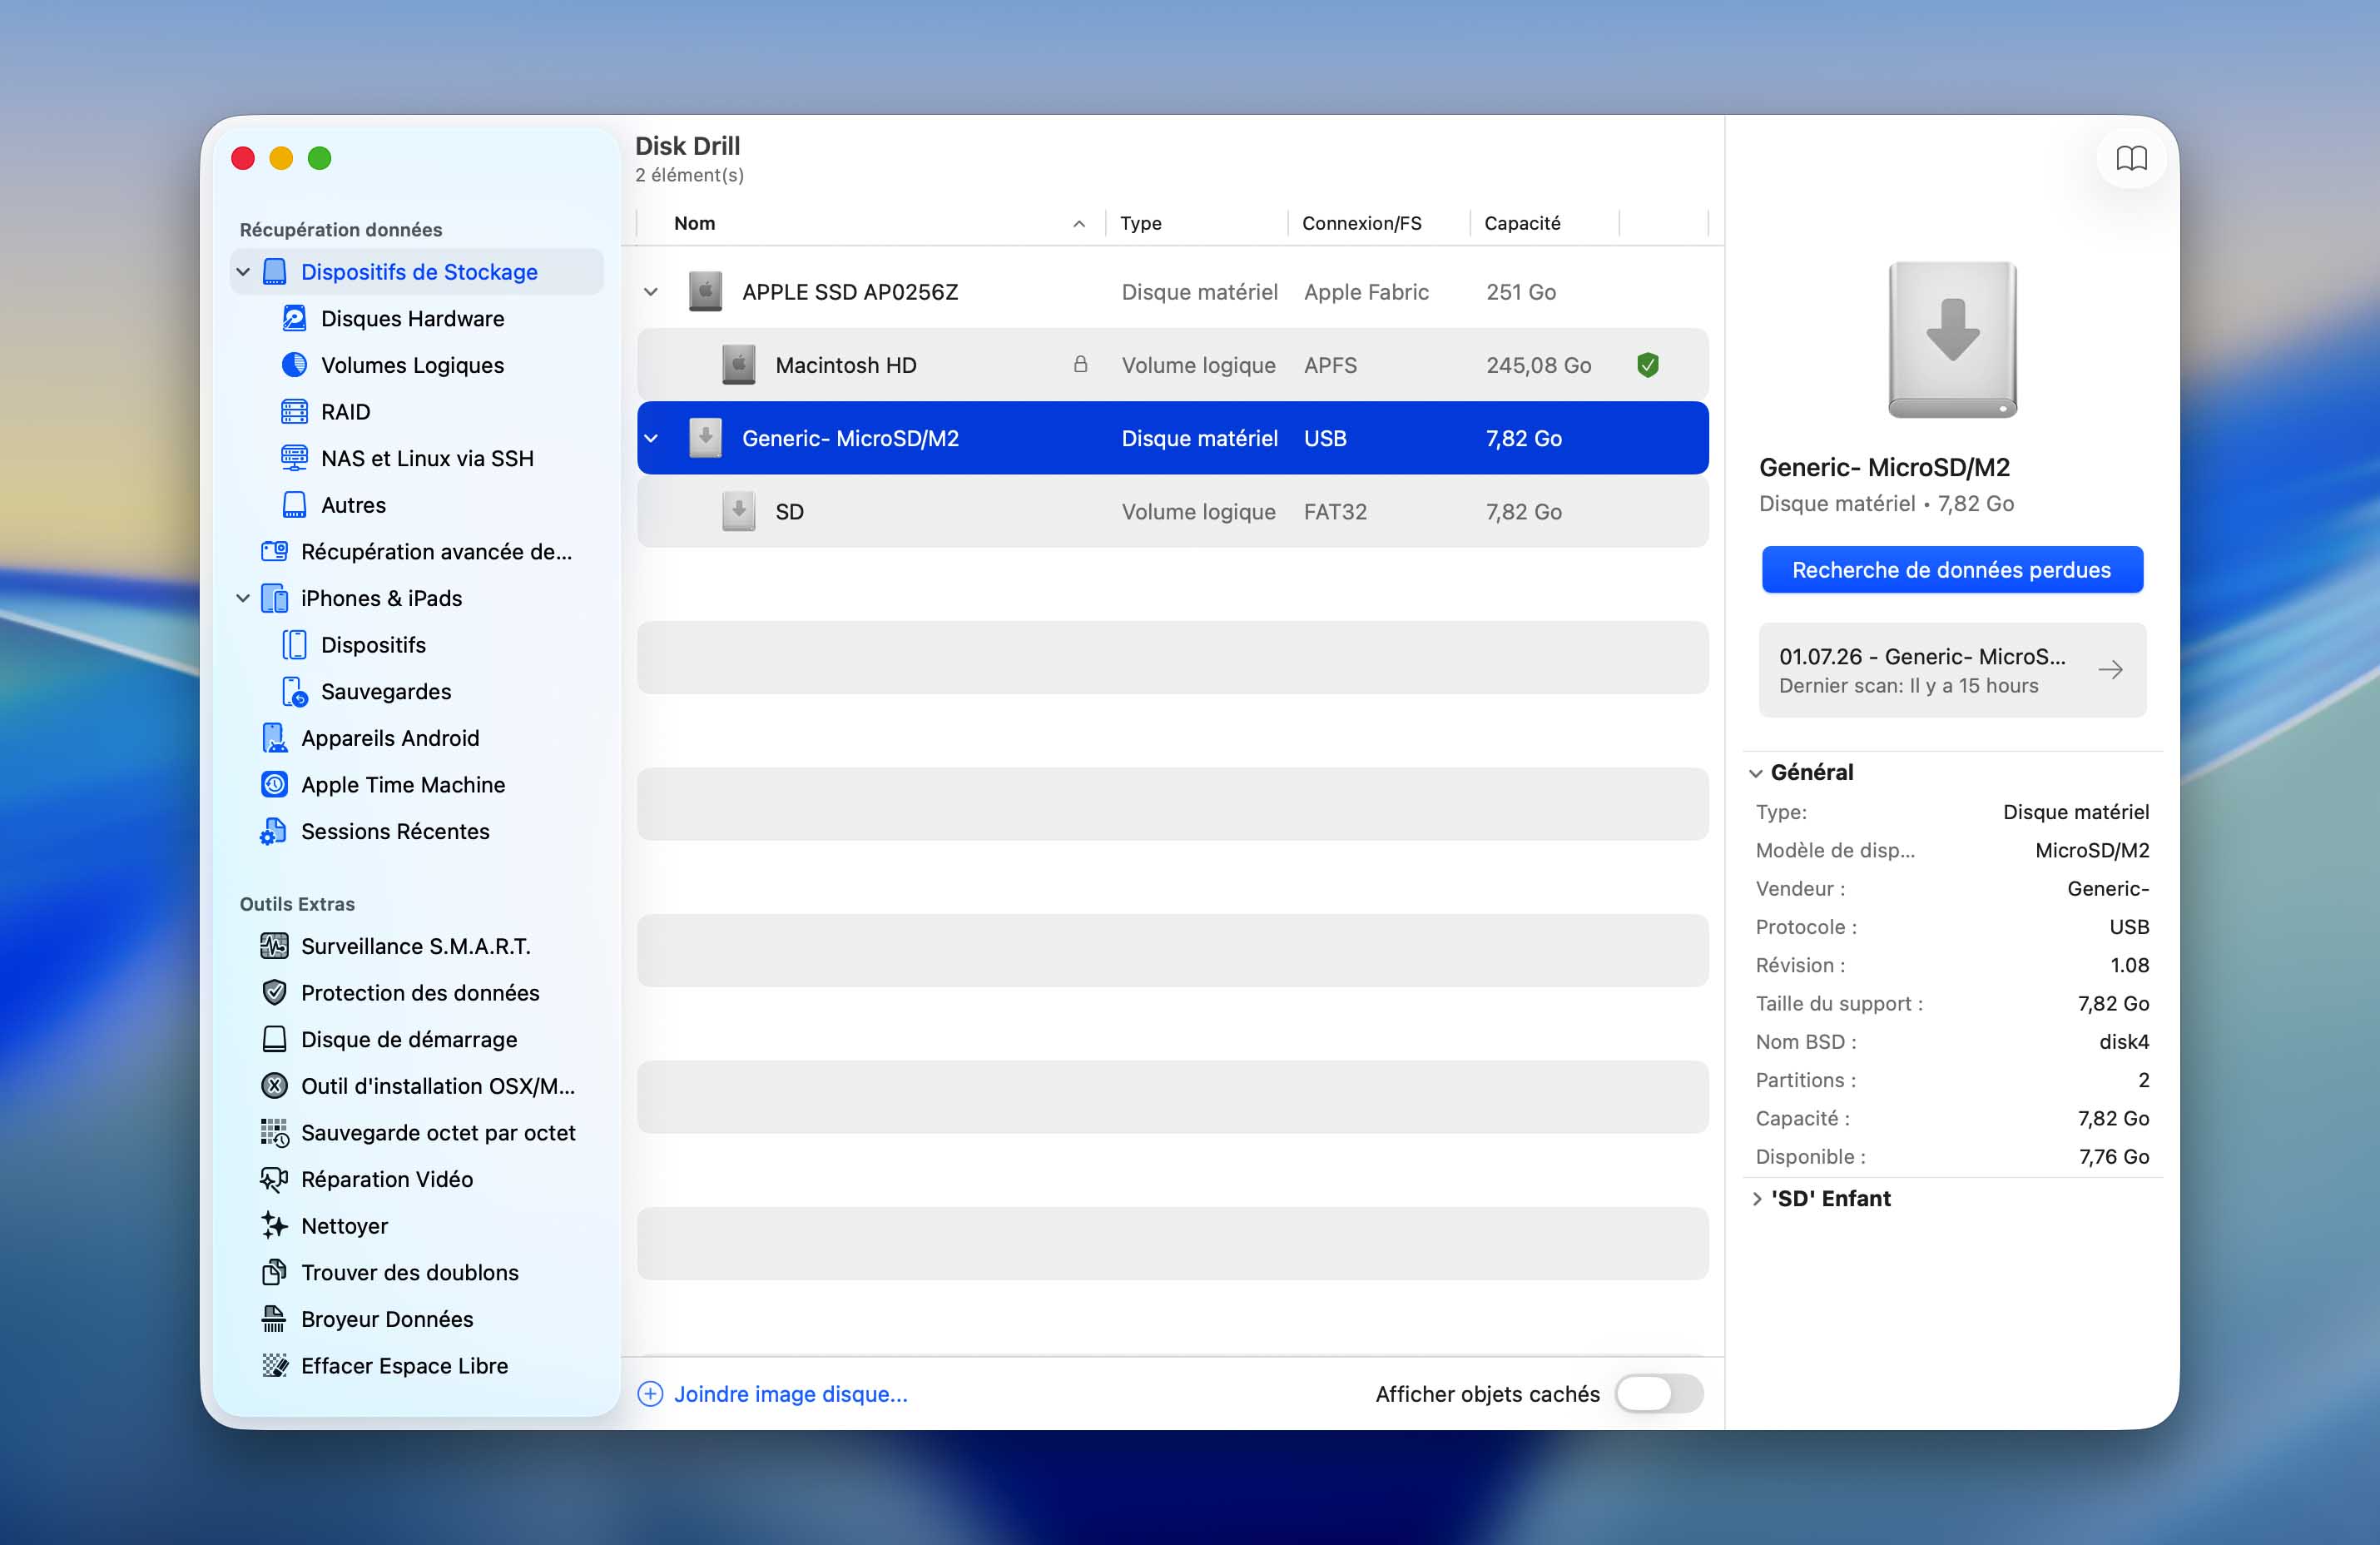Click the green zoom window button
The width and height of the screenshot is (2380, 1545).
(x=319, y=158)
